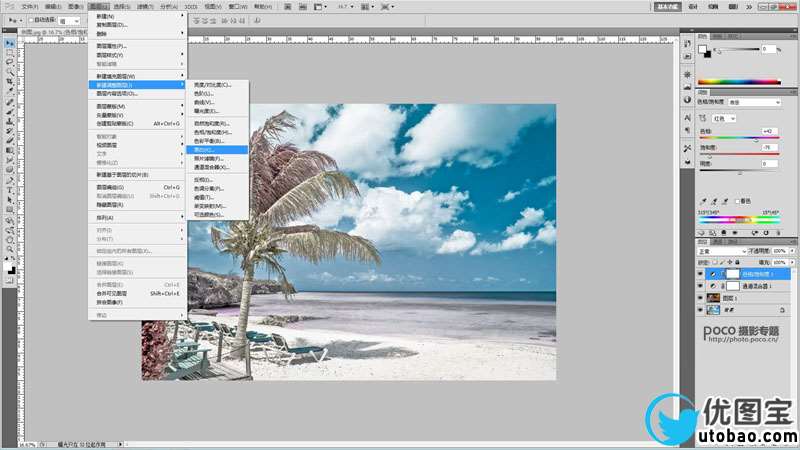
Task: Toggle lock all icon in Layers panel
Action: (737, 262)
